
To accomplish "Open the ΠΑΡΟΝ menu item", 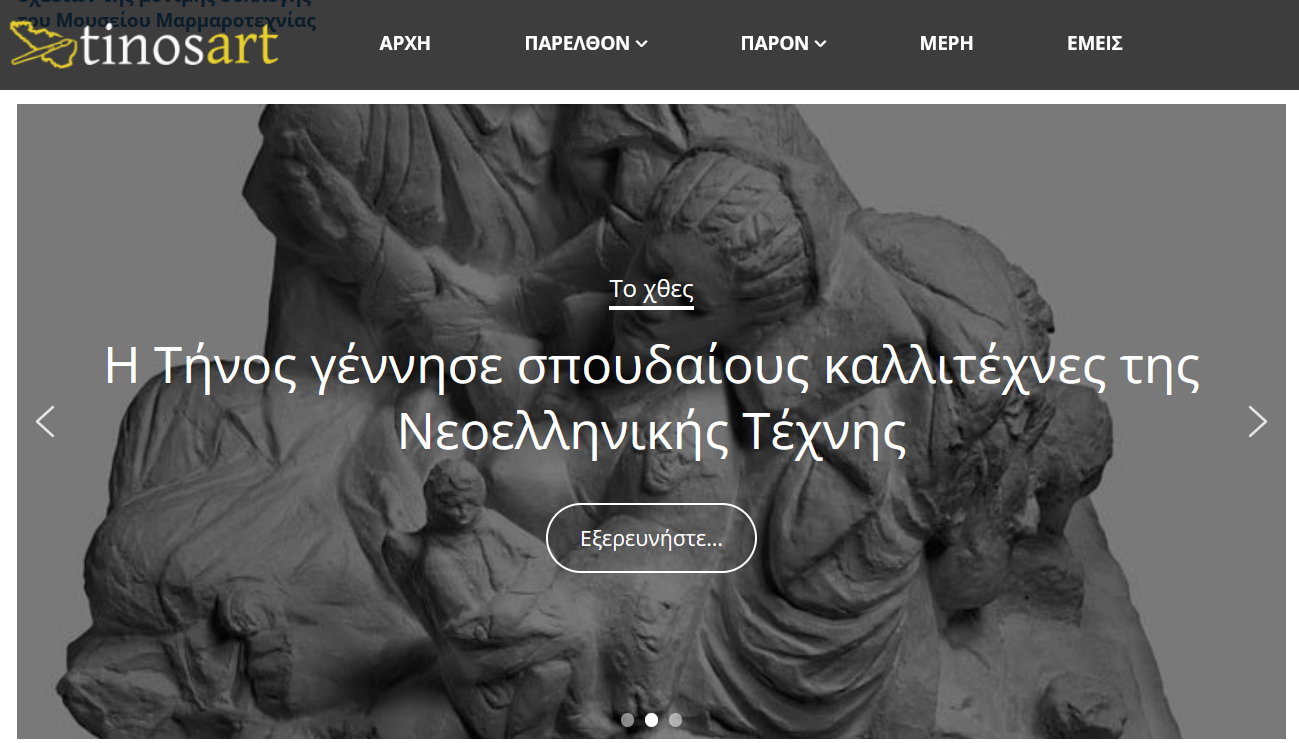I will tap(774, 44).
